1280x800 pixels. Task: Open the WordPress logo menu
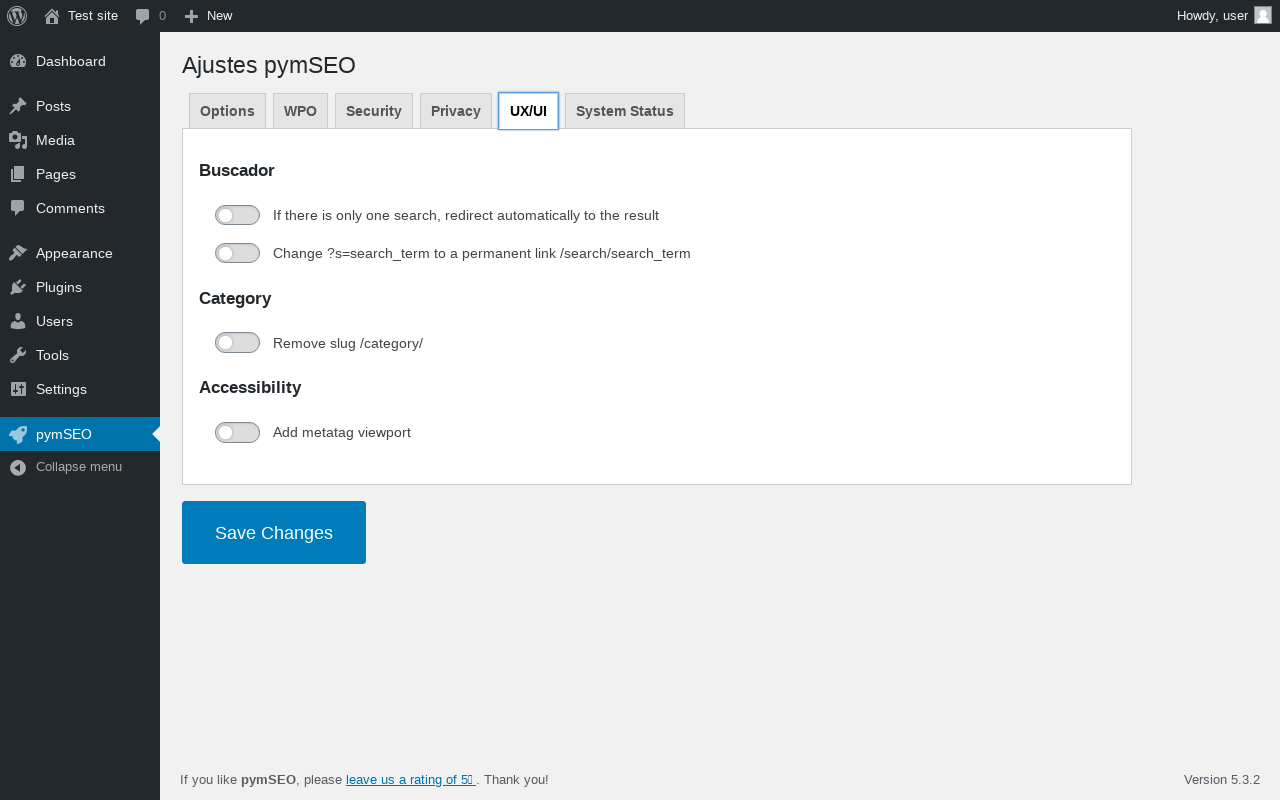tap(17, 16)
